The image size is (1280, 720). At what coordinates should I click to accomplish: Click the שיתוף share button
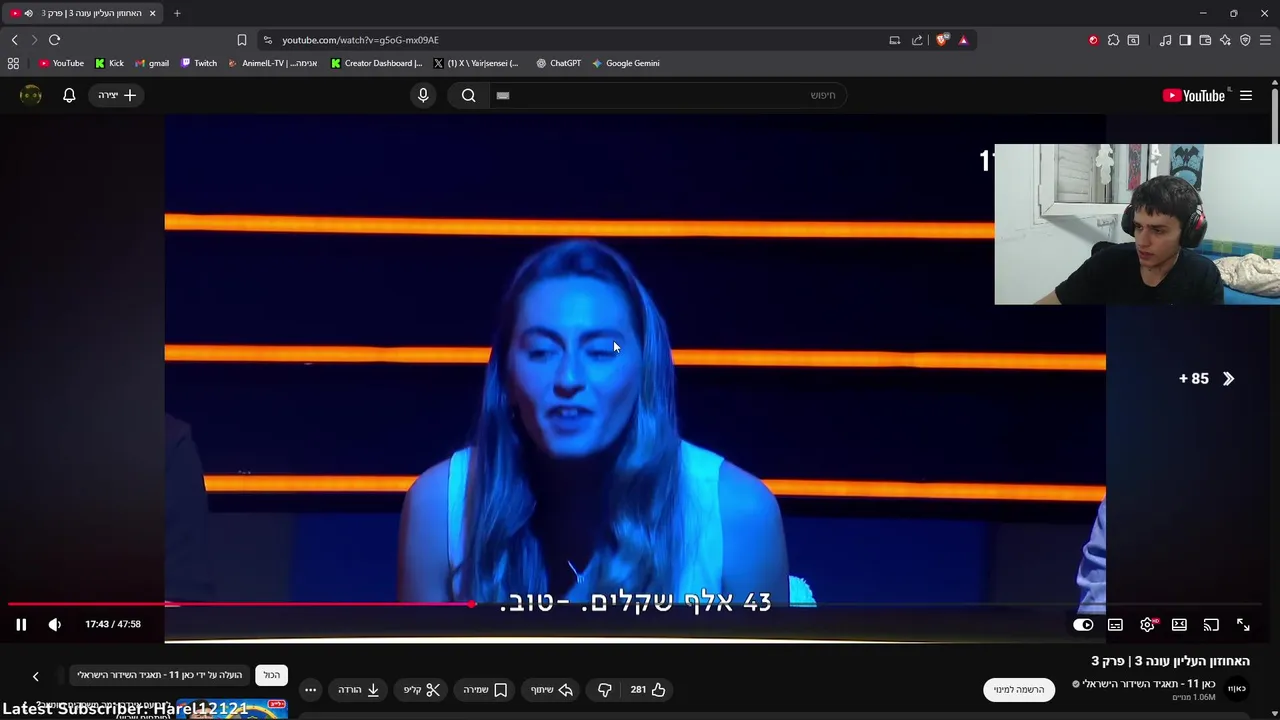[x=551, y=689]
